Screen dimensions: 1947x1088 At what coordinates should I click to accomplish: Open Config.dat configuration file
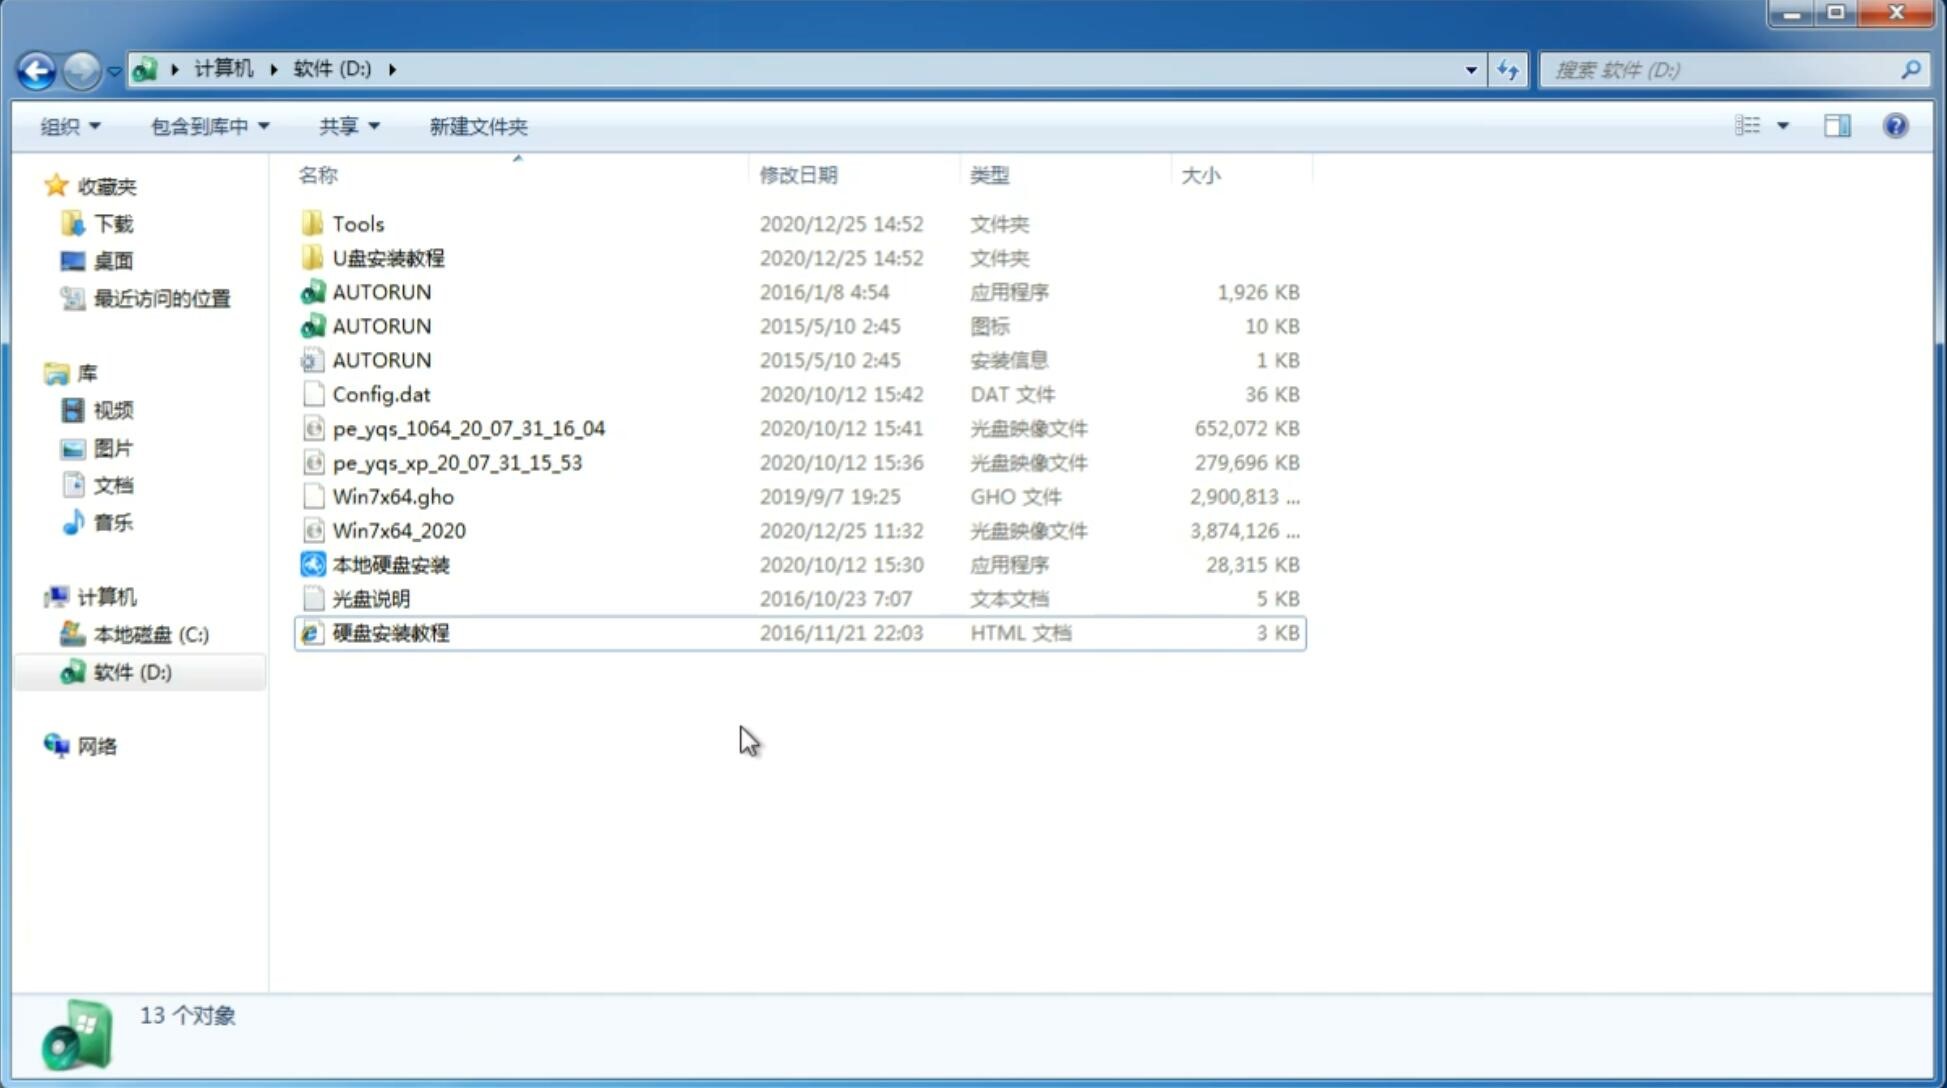coord(381,394)
